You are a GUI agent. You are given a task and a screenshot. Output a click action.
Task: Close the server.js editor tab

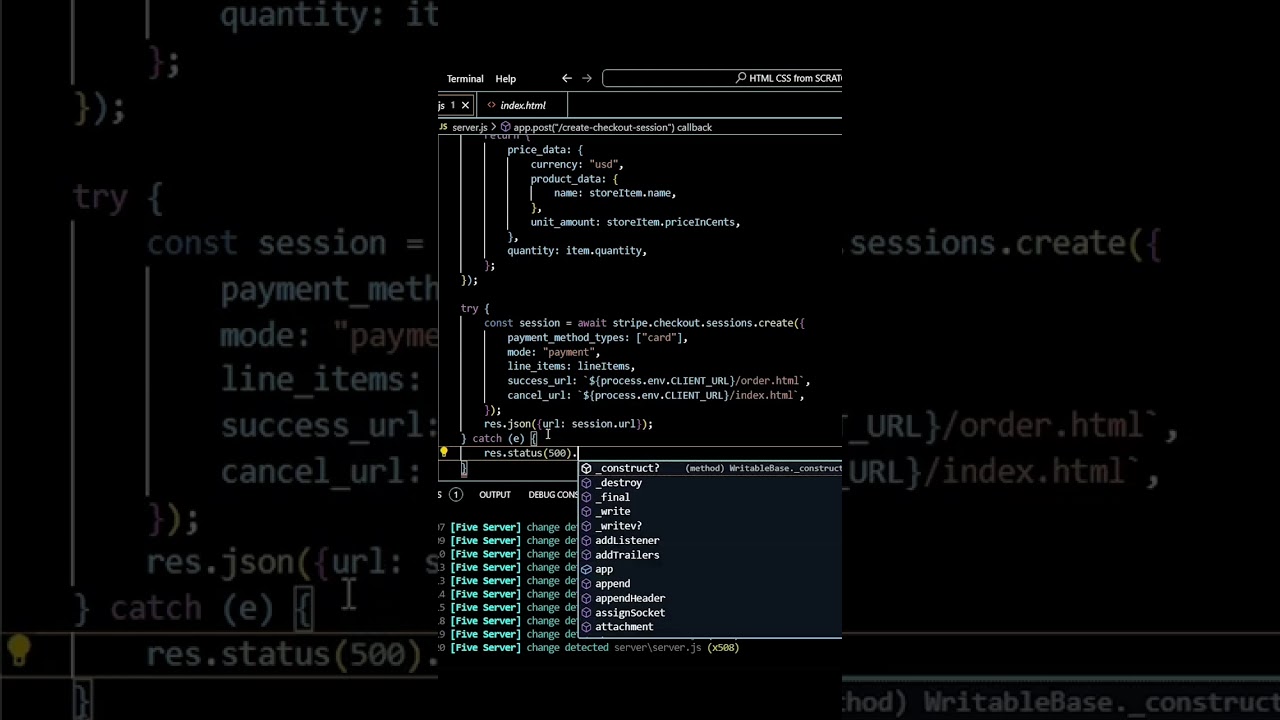coord(465,105)
